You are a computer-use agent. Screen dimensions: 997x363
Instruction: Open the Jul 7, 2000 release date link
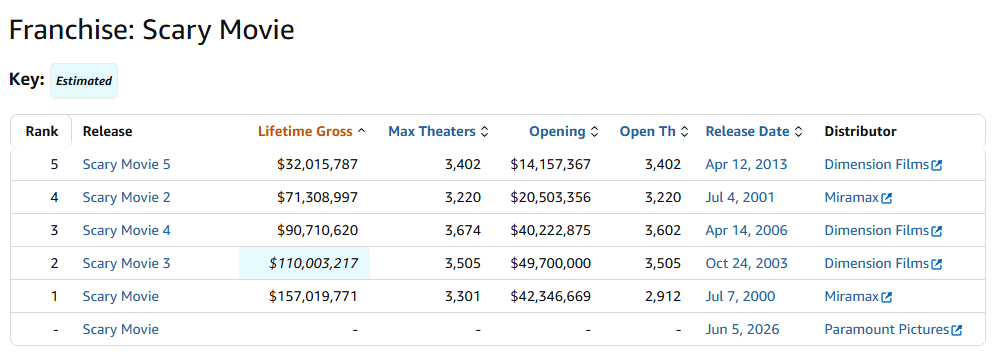pyautogui.click(x=740, y=296)
